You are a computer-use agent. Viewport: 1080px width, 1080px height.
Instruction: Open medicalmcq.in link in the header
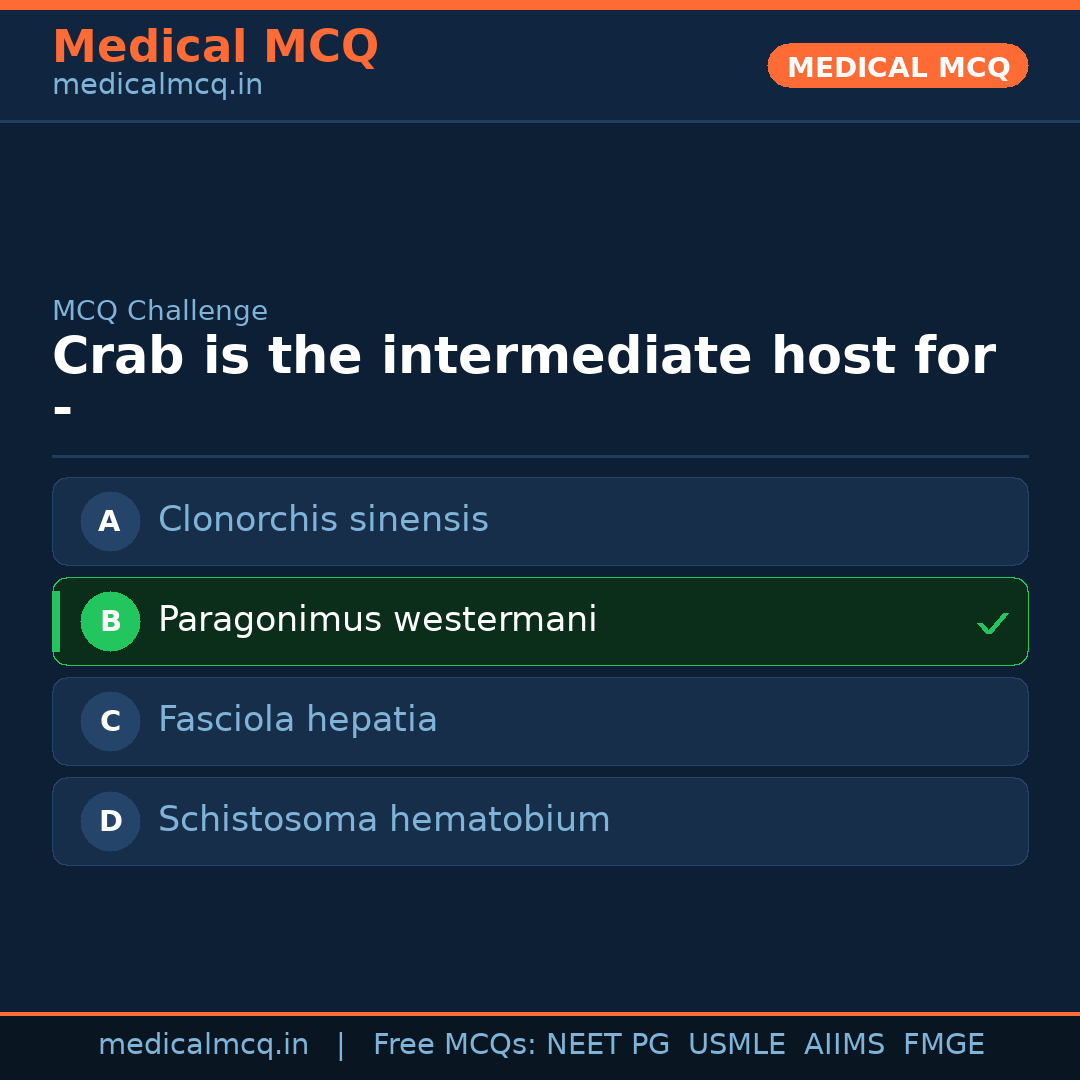[157, 86]
